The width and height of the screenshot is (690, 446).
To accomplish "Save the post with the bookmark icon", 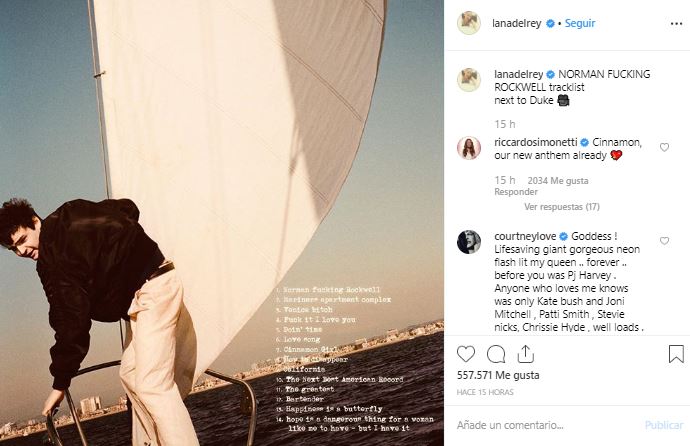I will [676, 354].
